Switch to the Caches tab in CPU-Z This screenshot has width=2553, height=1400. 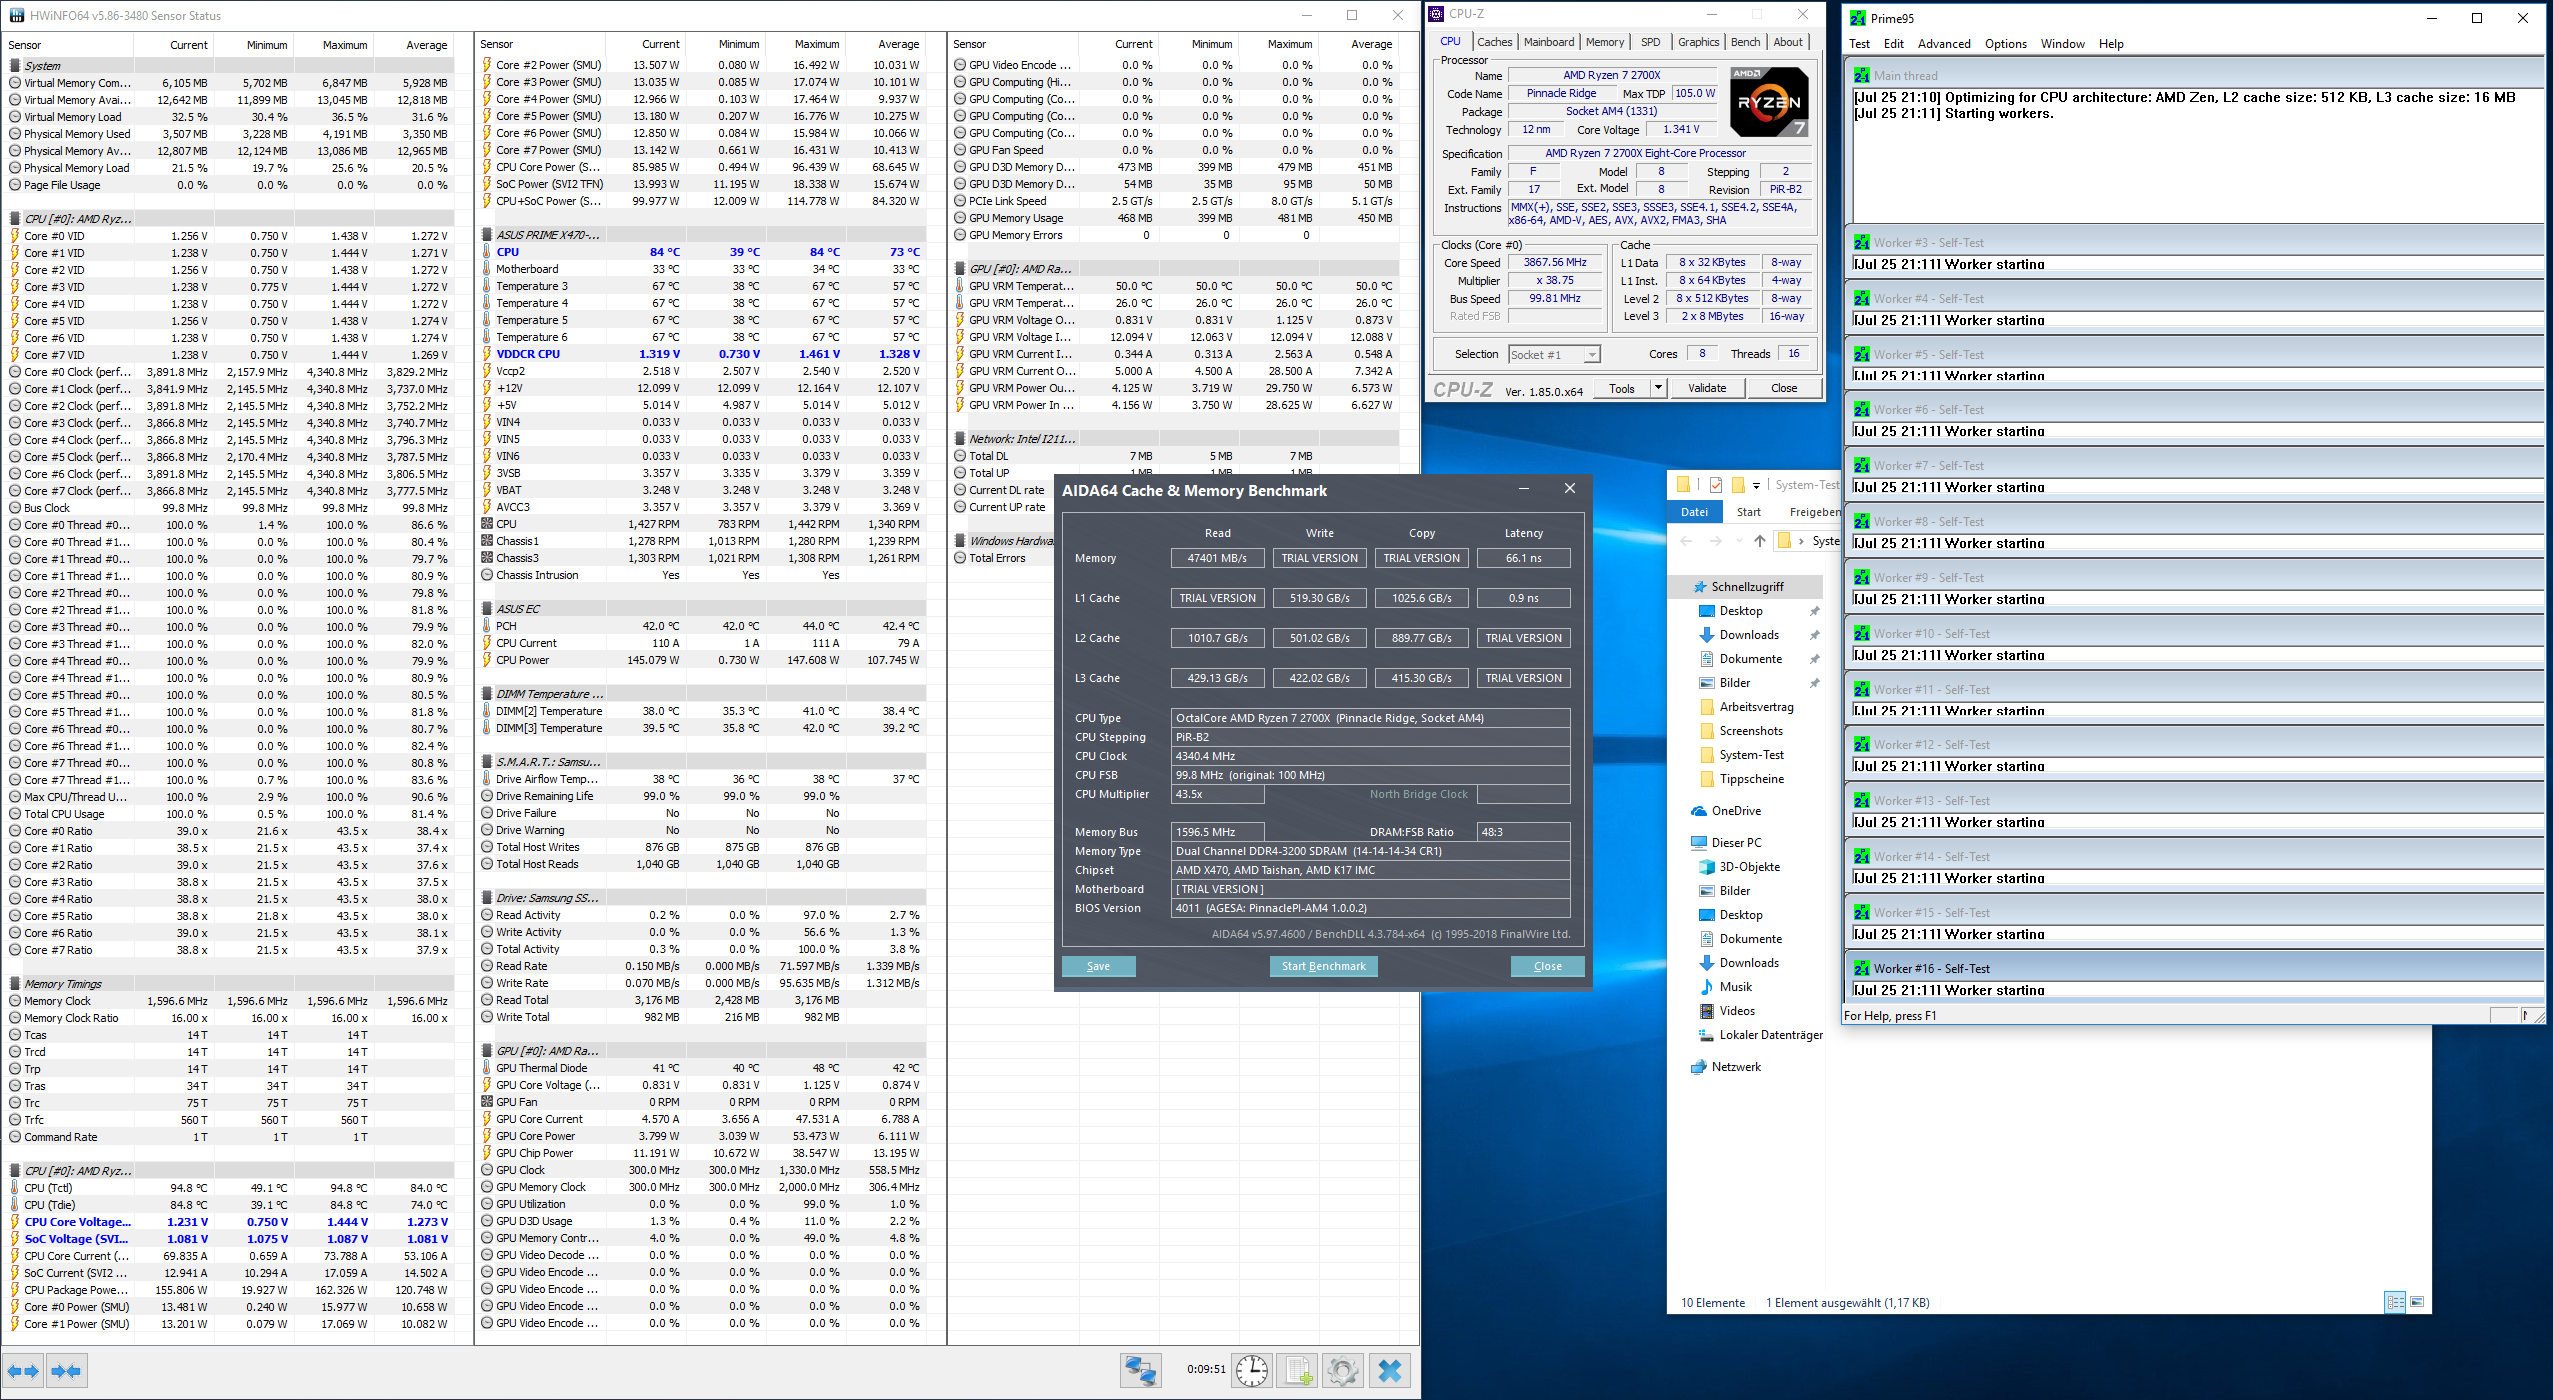(x=1494, y=42)
